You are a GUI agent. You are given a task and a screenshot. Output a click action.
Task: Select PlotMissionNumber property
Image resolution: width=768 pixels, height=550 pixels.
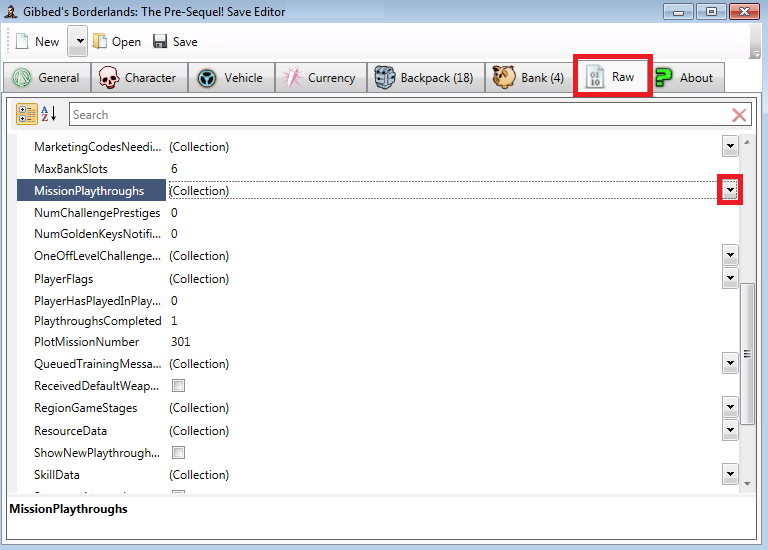[x=86, y=342]
